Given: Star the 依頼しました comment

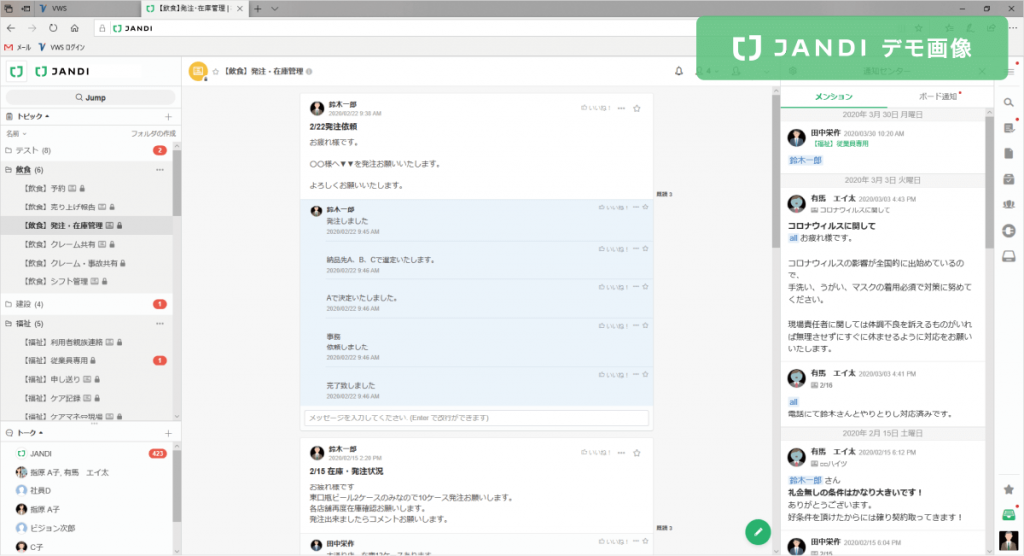Looking at the screenshot, I should pyautogui.click(x=645, y=325).
